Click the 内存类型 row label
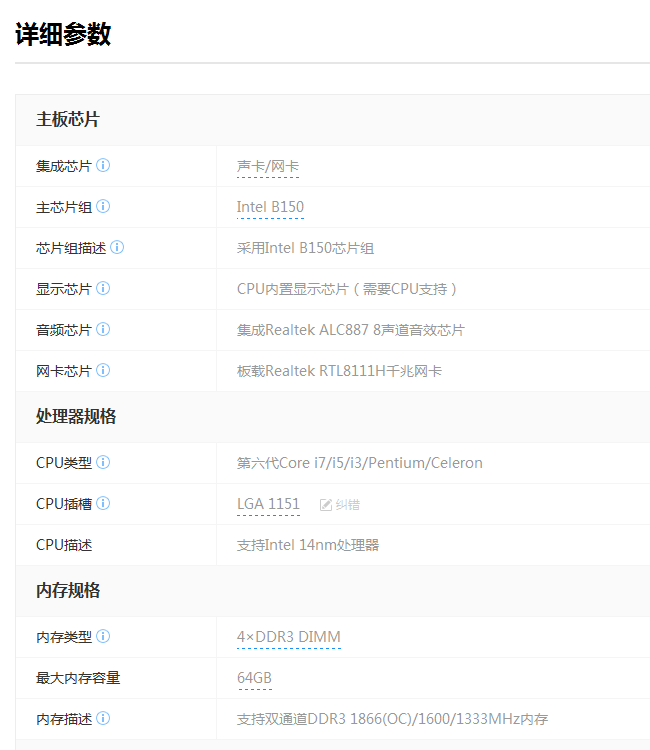This screenshot has width=650, height=750. click(64, 637)
